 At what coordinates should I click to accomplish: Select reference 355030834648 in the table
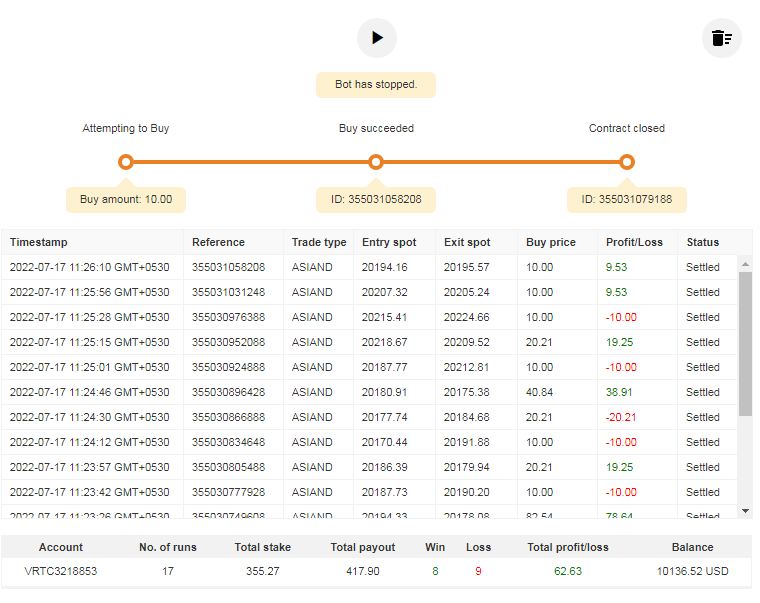tap(228, 443)
